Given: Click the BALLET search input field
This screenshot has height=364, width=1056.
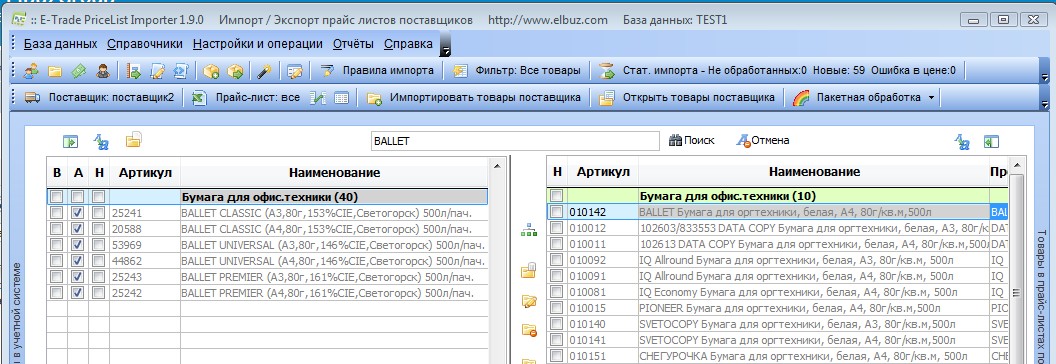Looking at the screenshot, I should click(515, 141).
